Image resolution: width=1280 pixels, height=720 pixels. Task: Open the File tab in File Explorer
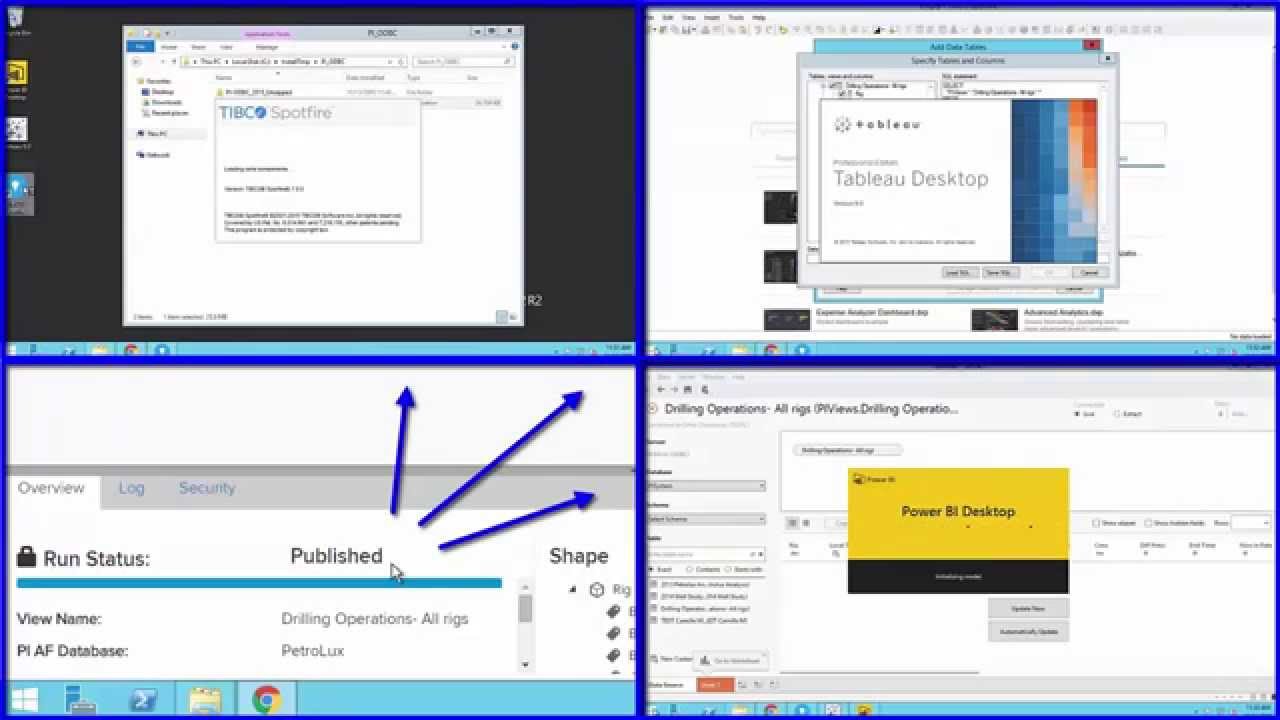[x=140, y=46]
